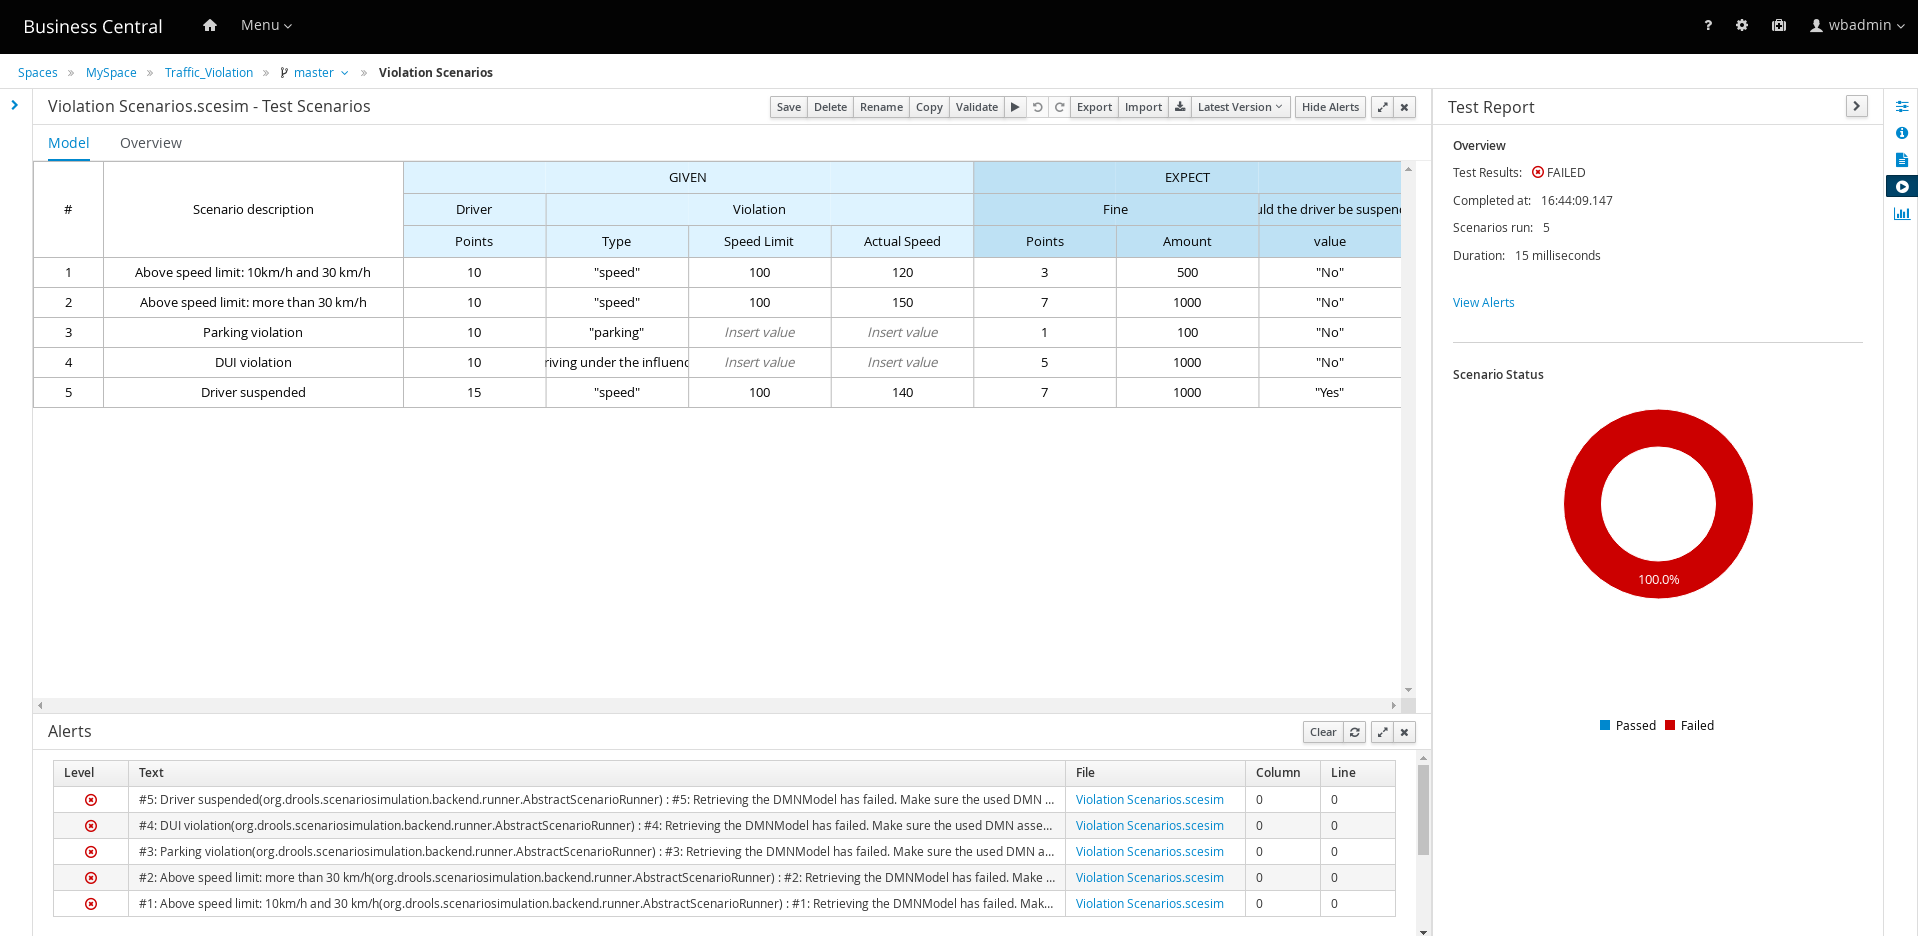Close the Violation Scenarios editor
This screenshot has height=936, width=1918.
click(1404, 107)
